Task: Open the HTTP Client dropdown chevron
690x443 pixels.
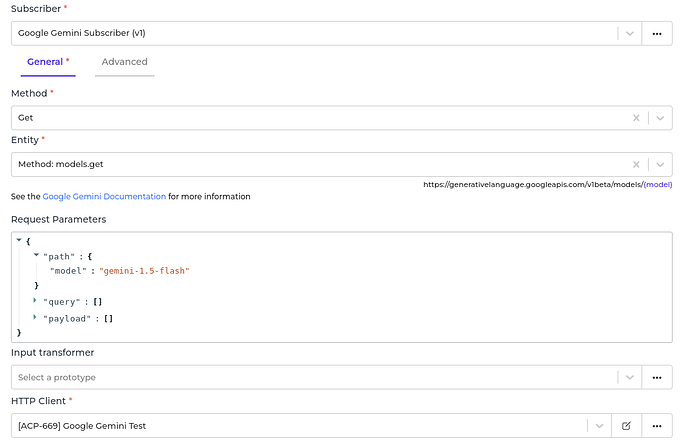Action: [x=599, y=426]
